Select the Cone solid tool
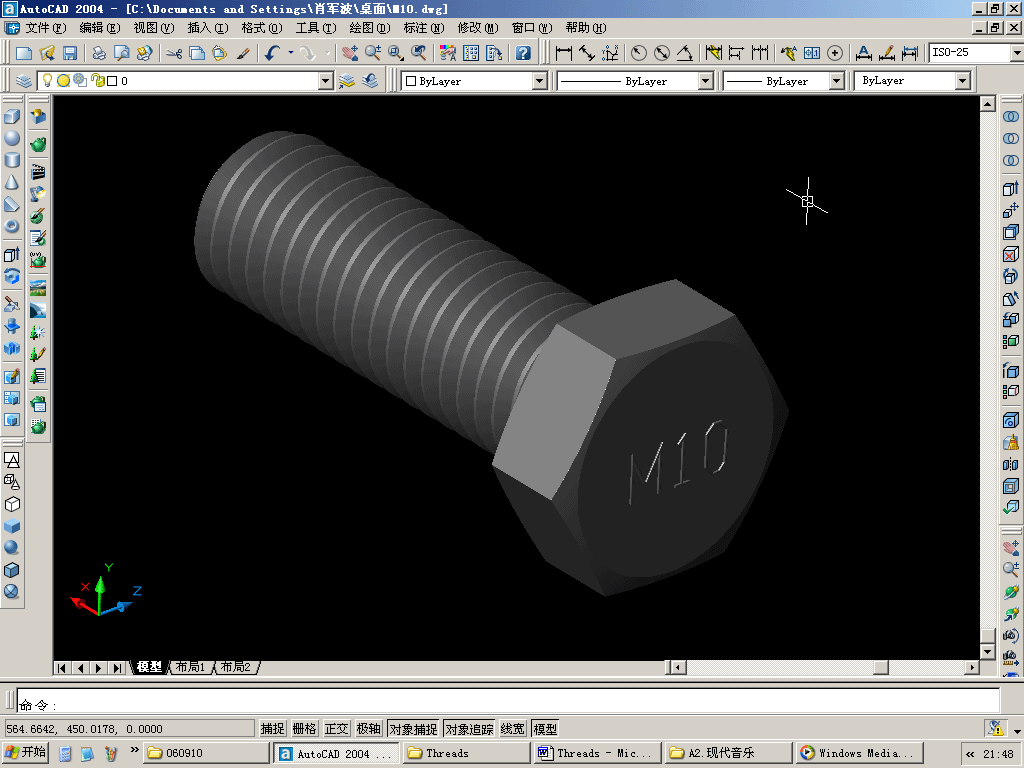Image resolution: width=1024 pixels, height=768 pixels. click(x=12, y=182)
